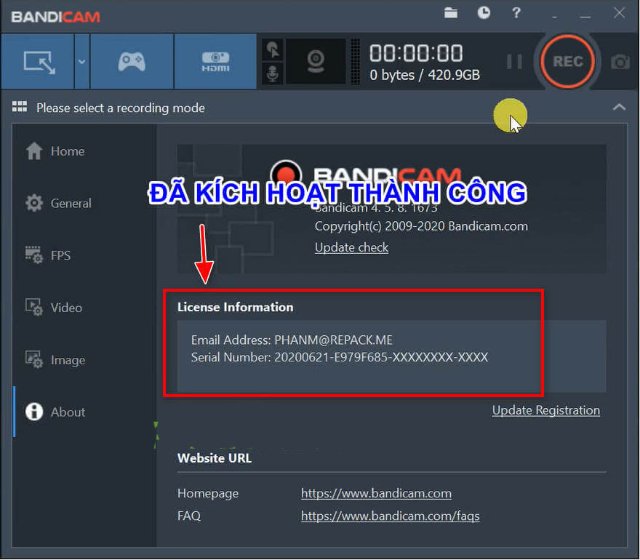Collapse the recording mode panel chevron
640x560 pixels.
coord(619,107)
